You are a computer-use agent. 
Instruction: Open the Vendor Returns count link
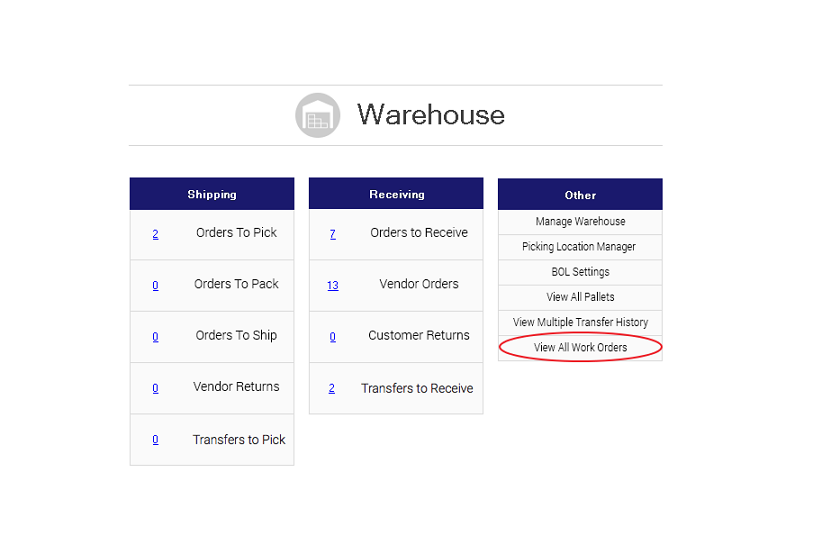[155, 388]
